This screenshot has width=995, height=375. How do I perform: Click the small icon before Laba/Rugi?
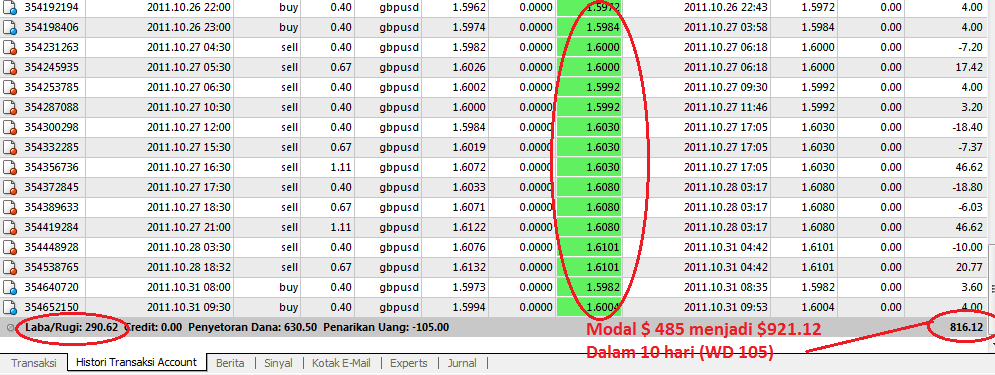(10, 328)
